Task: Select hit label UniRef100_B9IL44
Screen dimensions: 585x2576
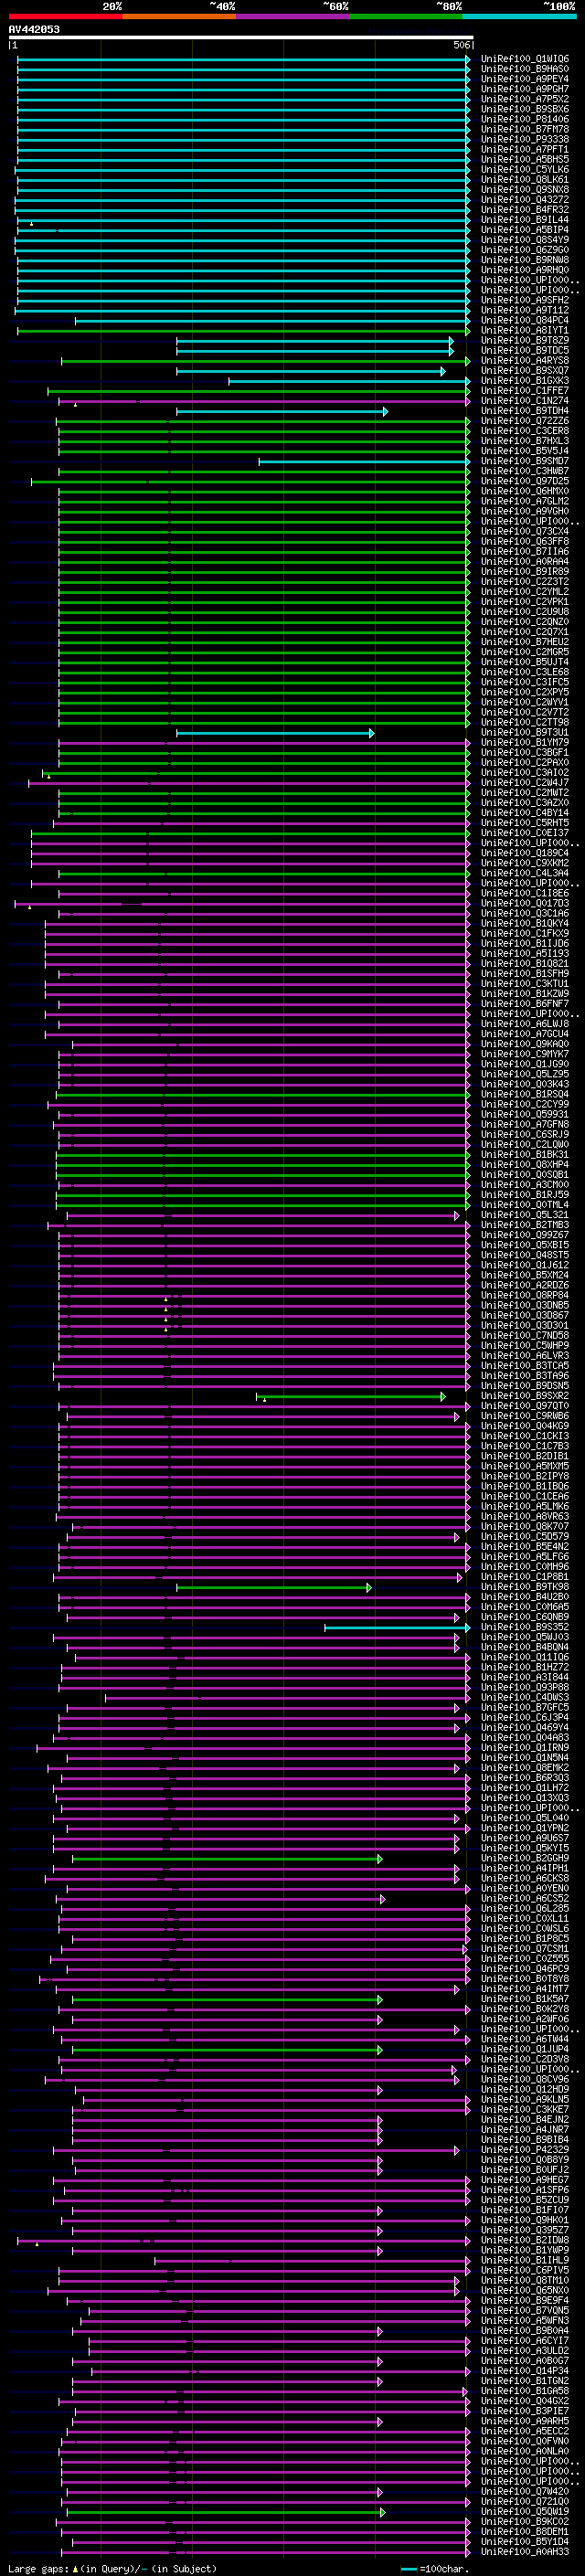Action: tap(524, 219)
